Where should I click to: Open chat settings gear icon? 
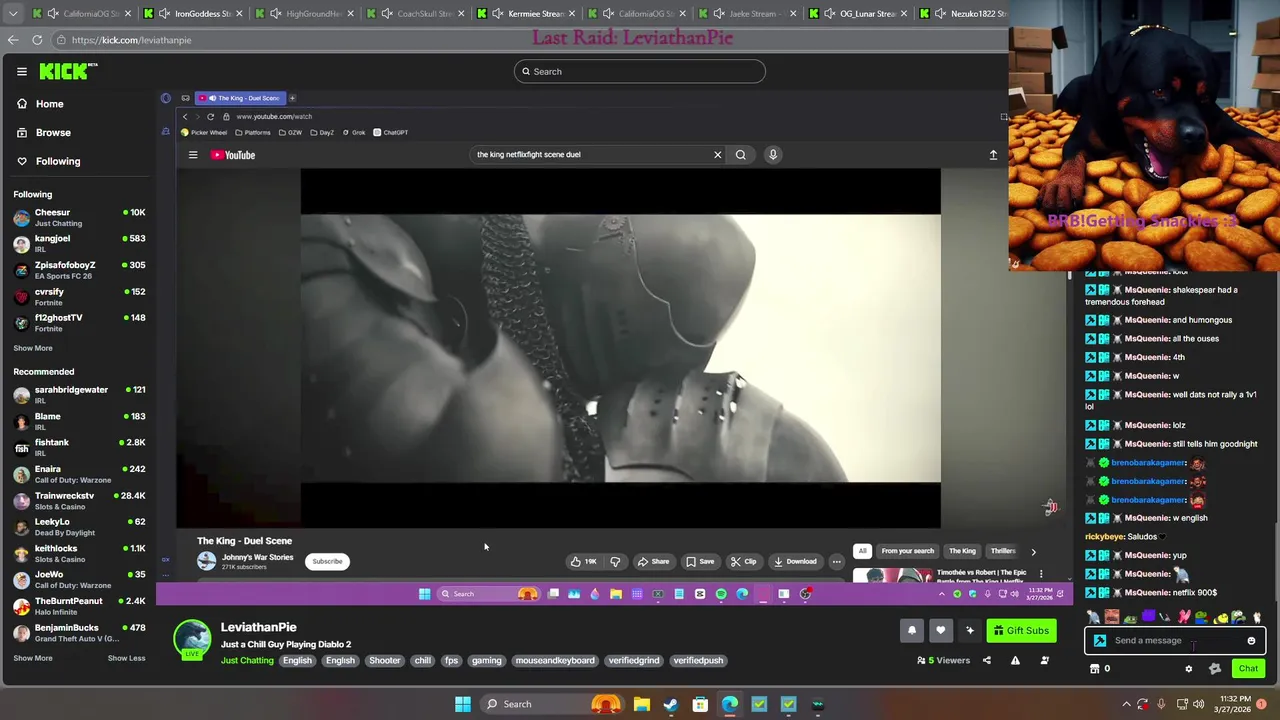point(1188,669)
